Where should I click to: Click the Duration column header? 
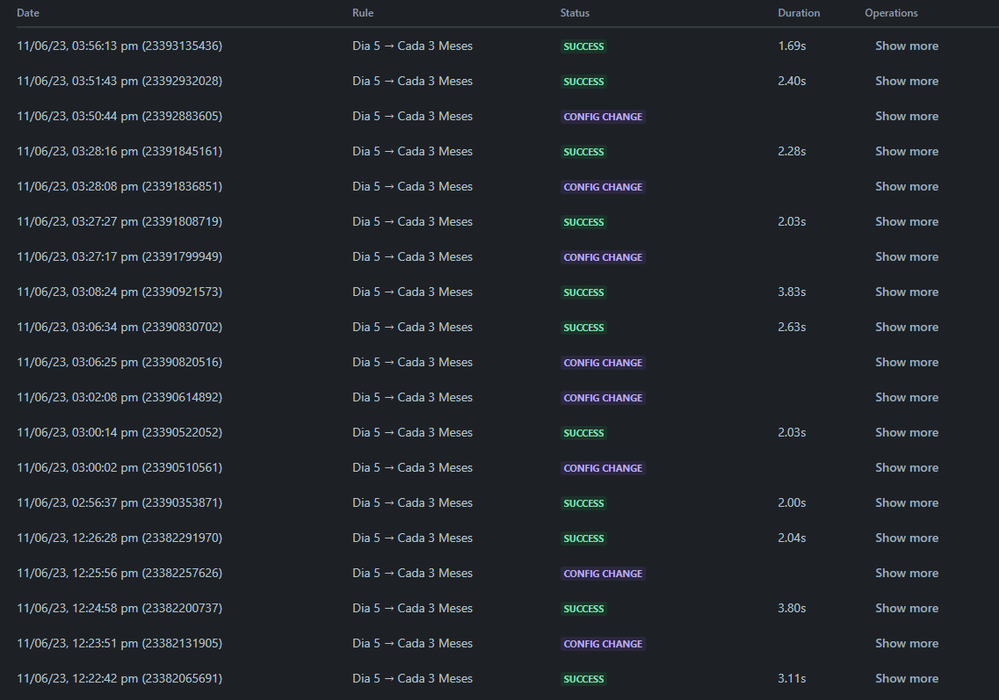point(798,13)
